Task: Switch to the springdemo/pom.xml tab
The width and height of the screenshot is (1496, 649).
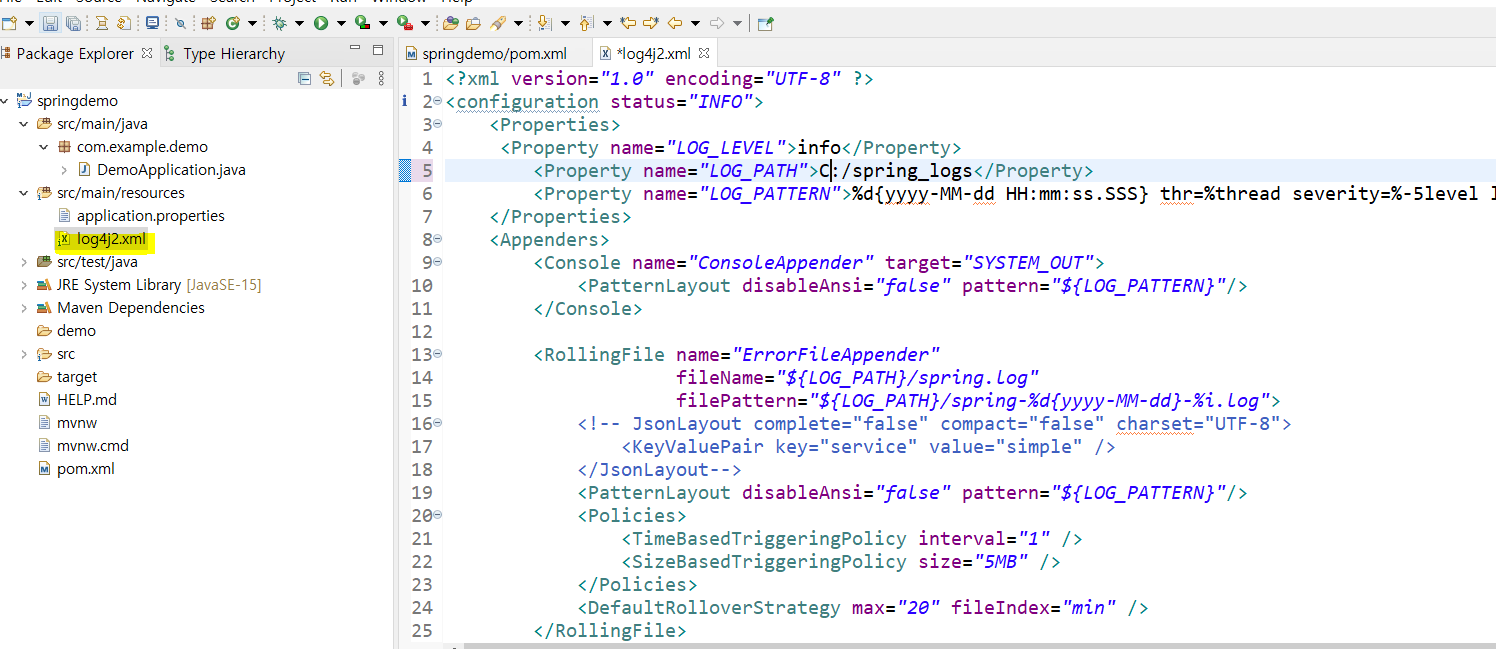Action: pos(494,54)
